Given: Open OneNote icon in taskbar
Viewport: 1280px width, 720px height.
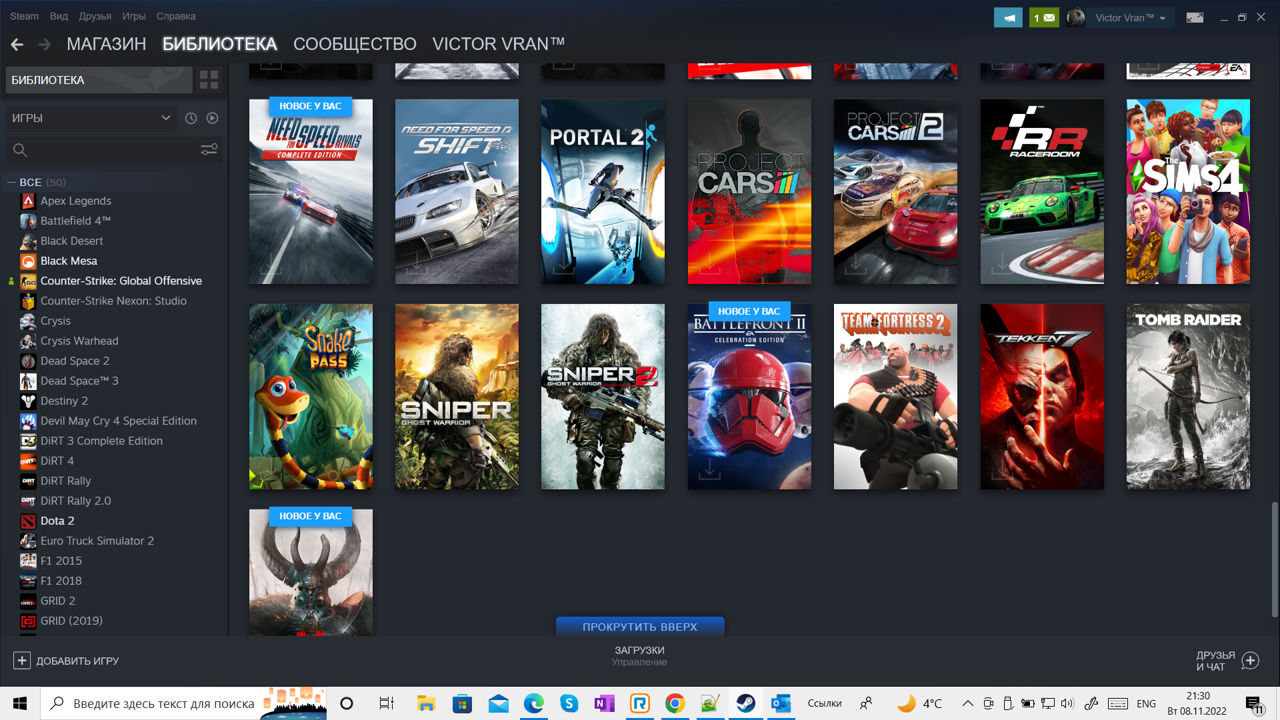Looking at the screenshot, I should [x=604, y=703].
